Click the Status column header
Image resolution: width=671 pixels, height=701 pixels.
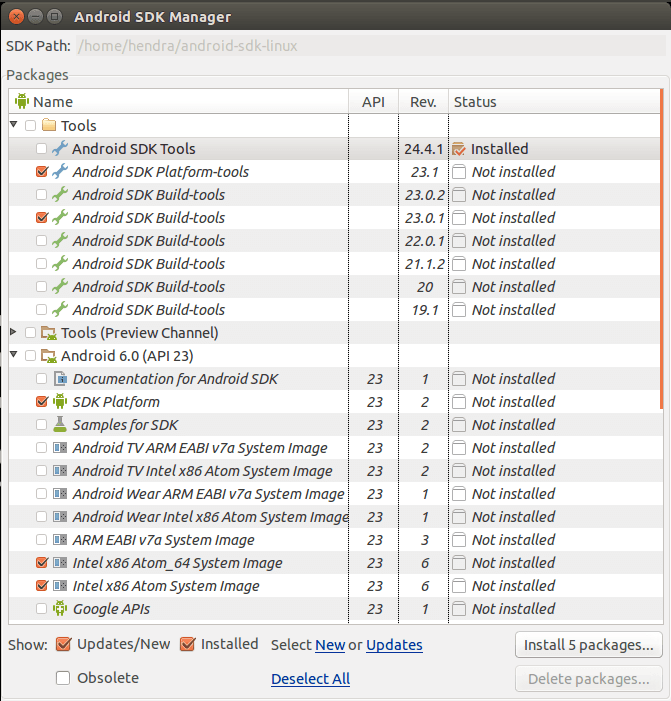(554, 101)
